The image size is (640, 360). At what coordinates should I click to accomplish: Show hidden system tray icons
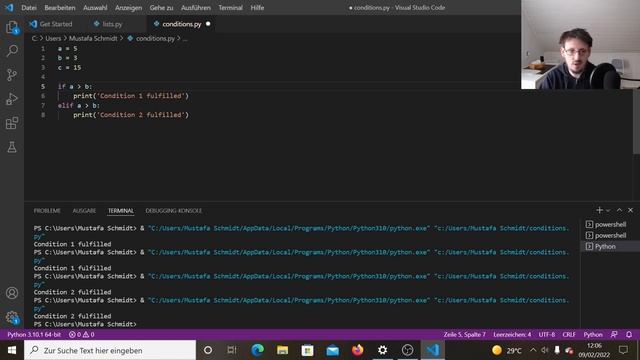533,350
